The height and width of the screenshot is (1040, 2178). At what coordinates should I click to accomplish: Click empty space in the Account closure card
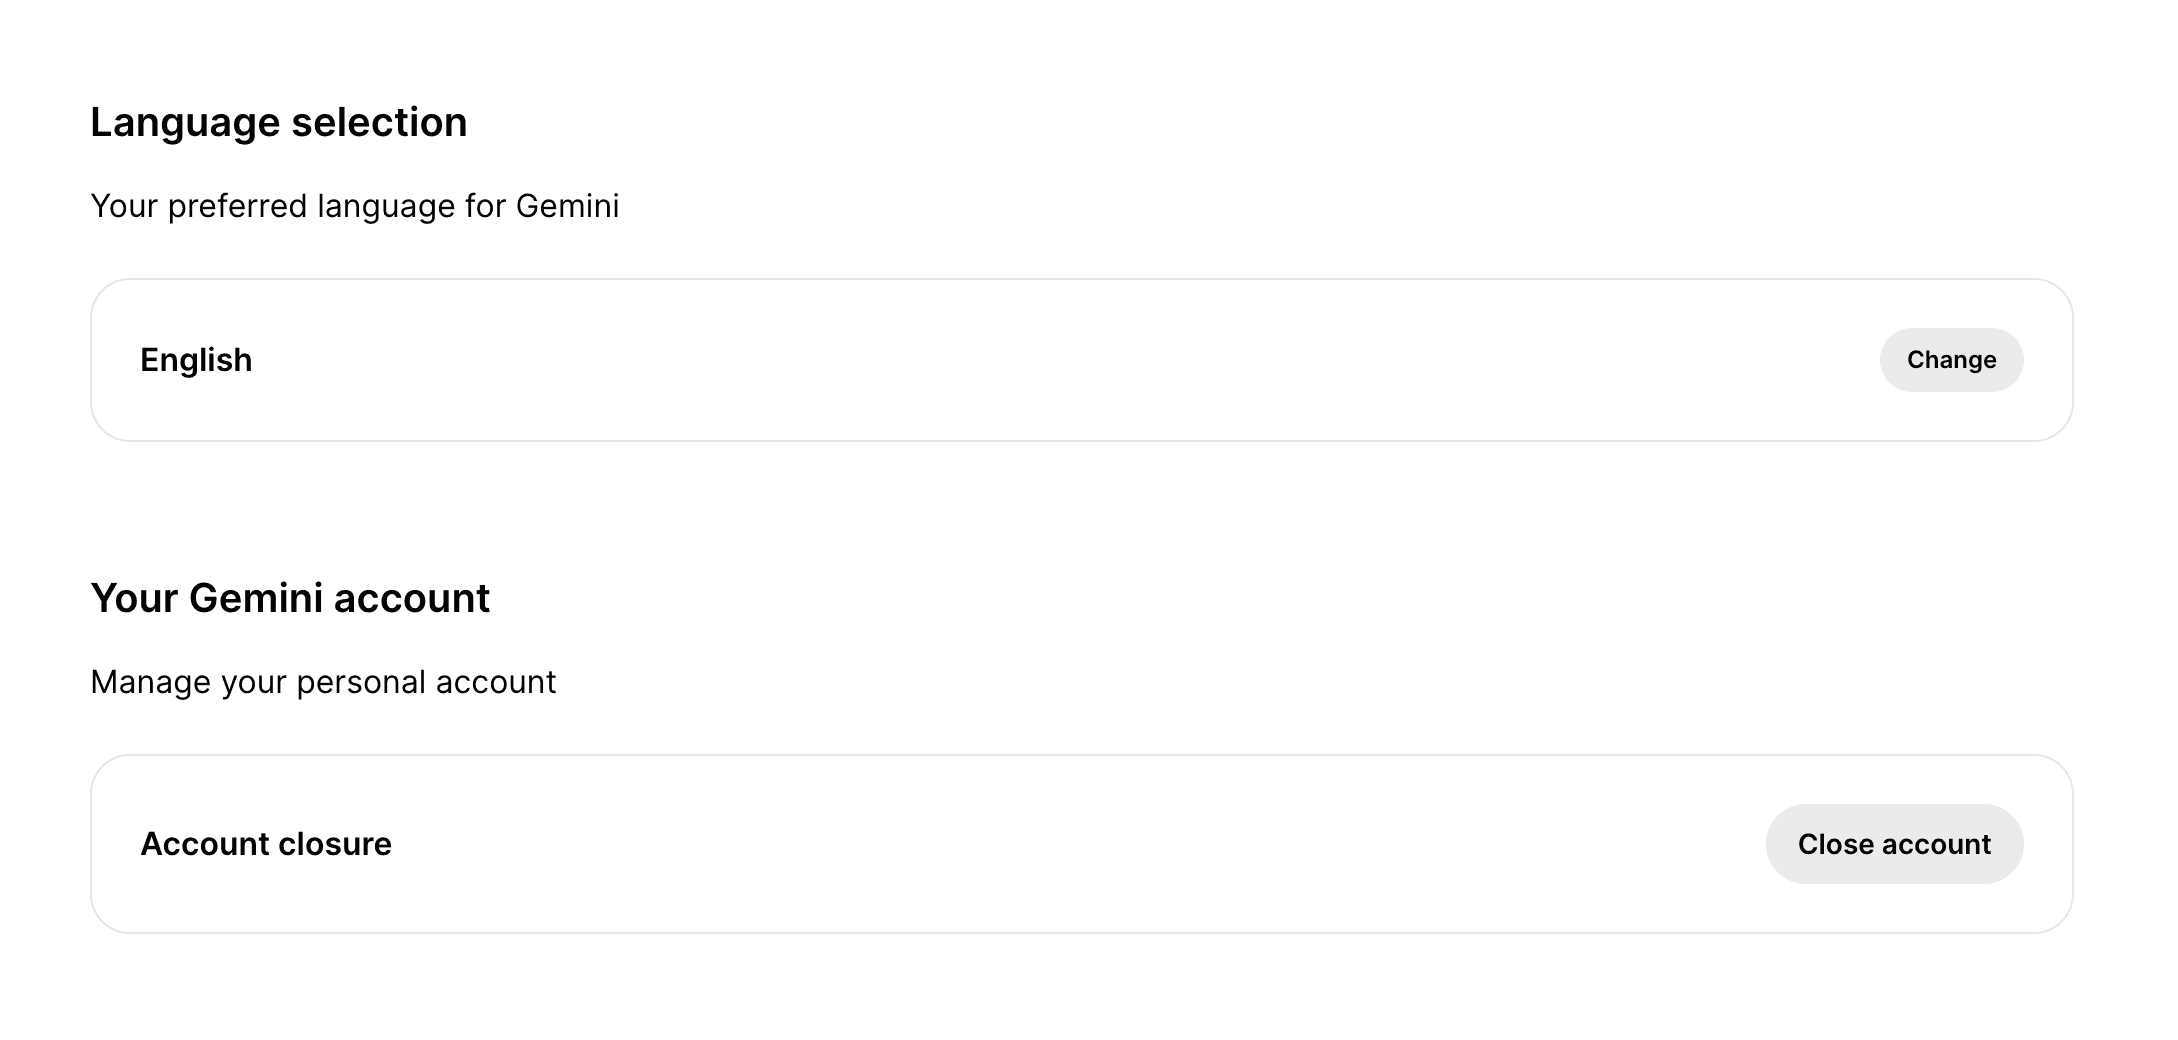click(1000, 844)
